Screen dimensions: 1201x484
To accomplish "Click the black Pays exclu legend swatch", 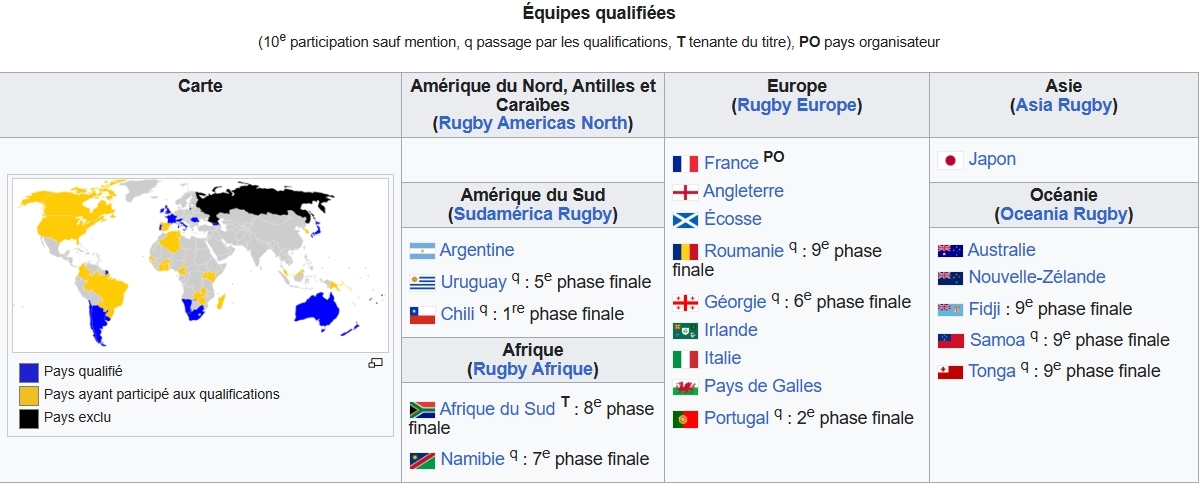I will [x=29, y=418].
